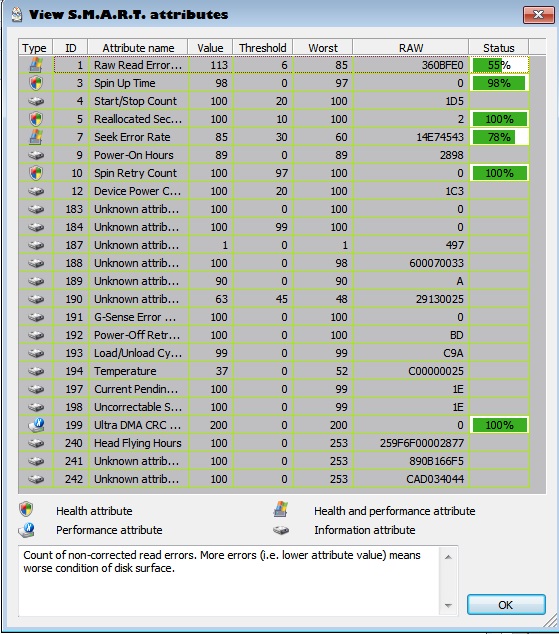Close the S.M.A.R.T. attributes window

[x=538, y=15]
